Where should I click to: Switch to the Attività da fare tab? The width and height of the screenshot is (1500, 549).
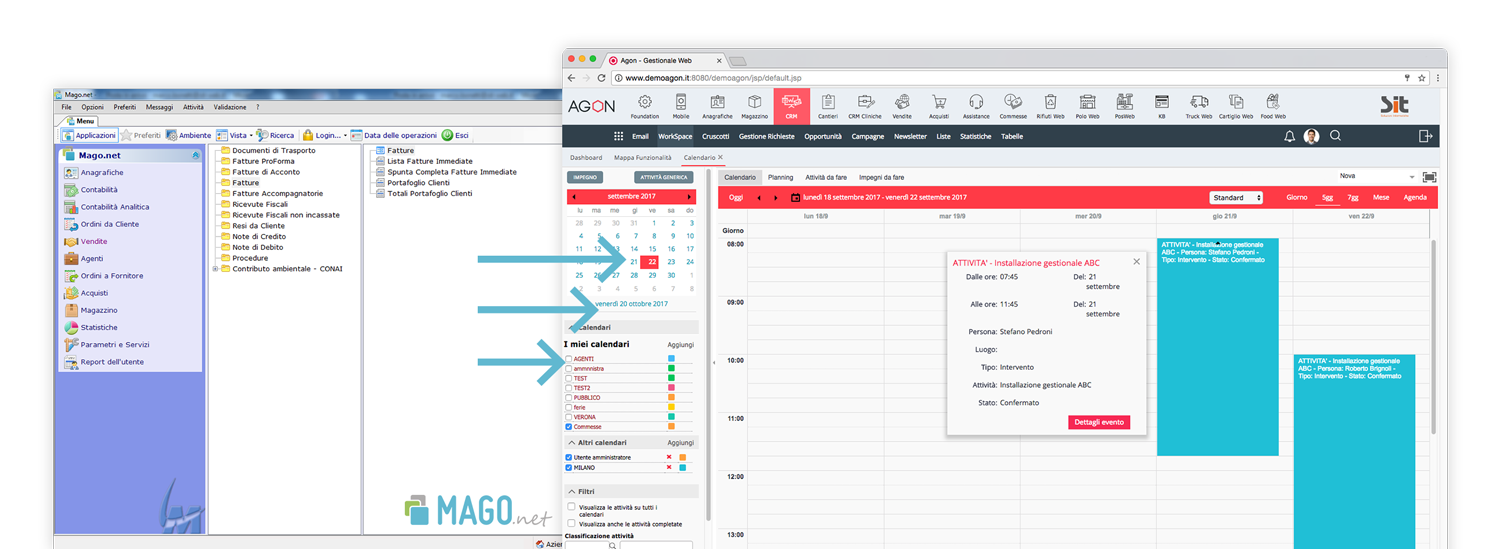point(826,177)
